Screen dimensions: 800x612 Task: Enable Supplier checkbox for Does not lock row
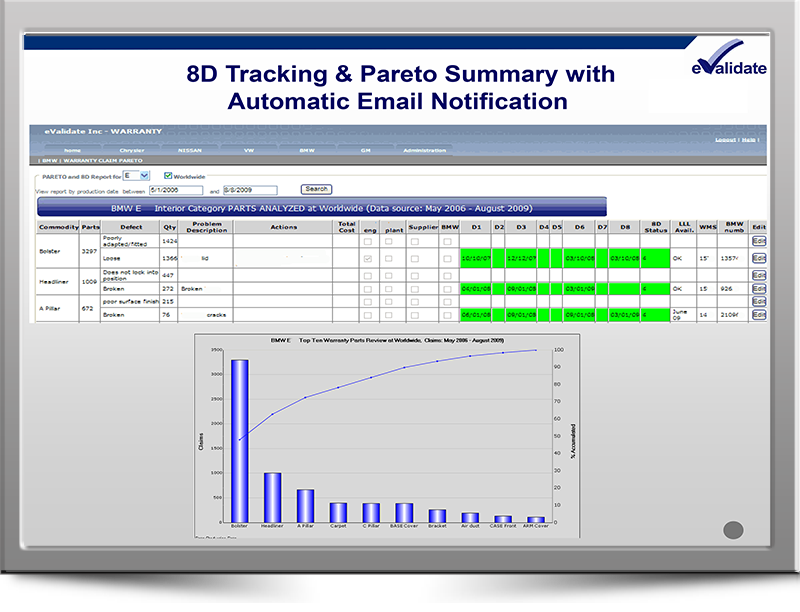pos(415,276)
